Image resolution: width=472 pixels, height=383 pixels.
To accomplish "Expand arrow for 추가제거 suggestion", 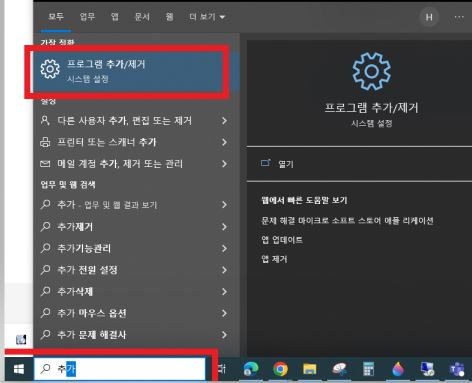I will (x=225, y=227).
